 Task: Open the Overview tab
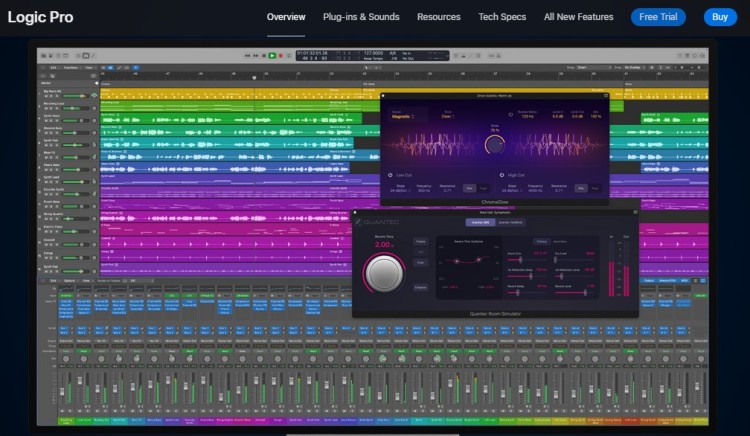pos(286,17)
